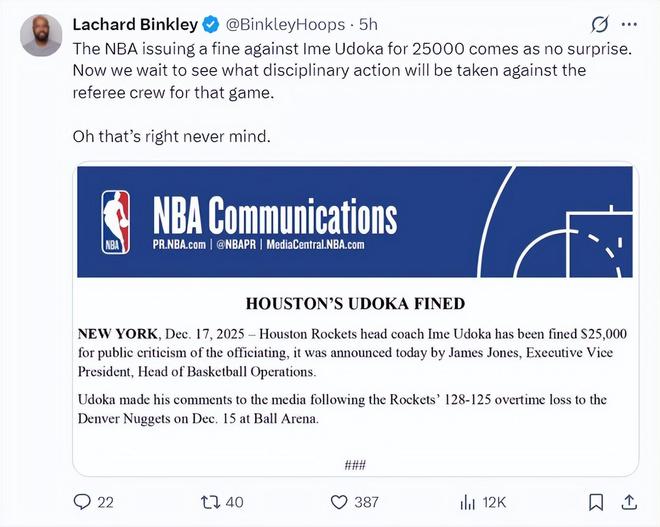This screenshot has width=660, height=527.
Task: Click the 5h post timestamp
Action: click(368, 23)
